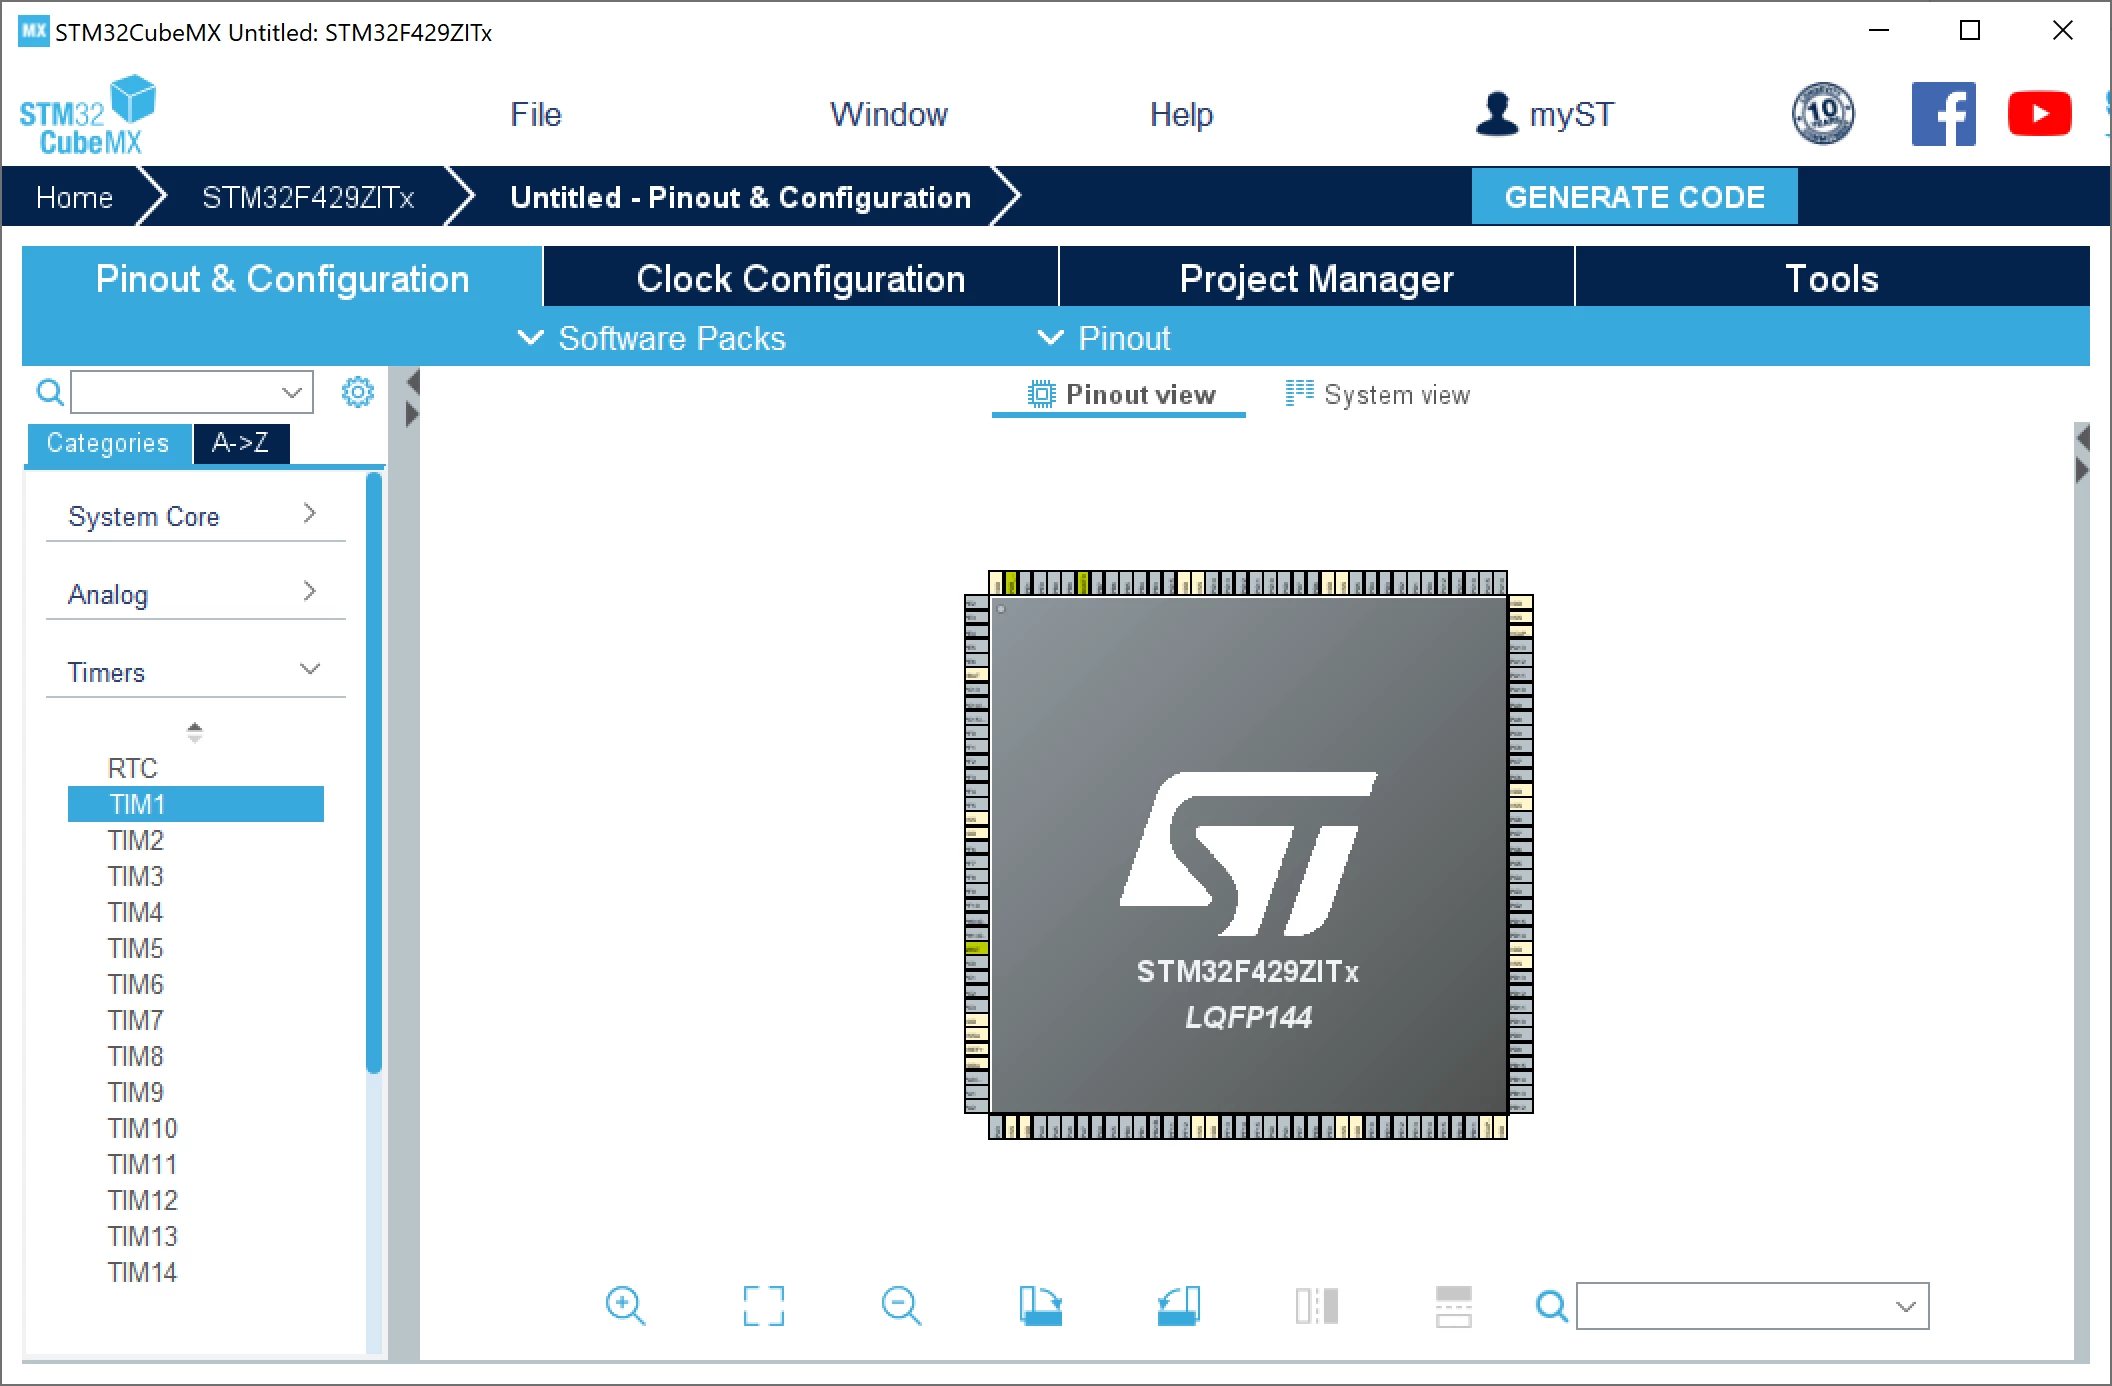Open the ST YouTube channel icon

point(2039,114)
